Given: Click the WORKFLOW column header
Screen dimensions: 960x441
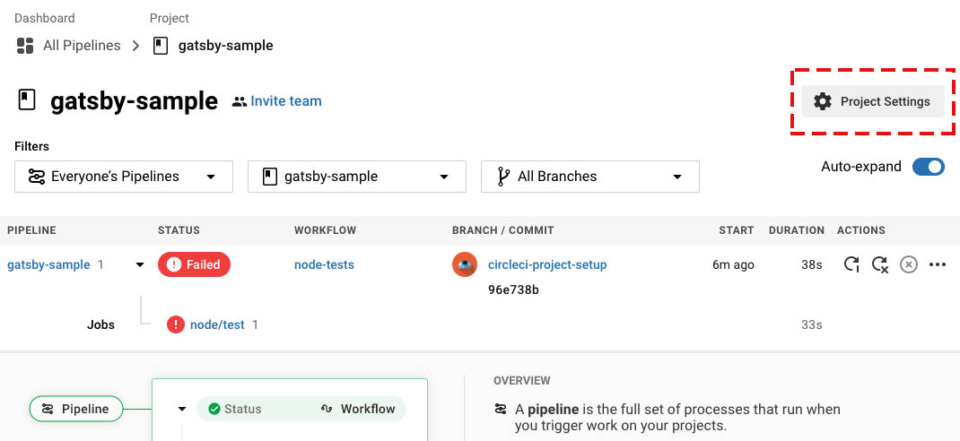Looking at the screenshot, I should 325,230.
